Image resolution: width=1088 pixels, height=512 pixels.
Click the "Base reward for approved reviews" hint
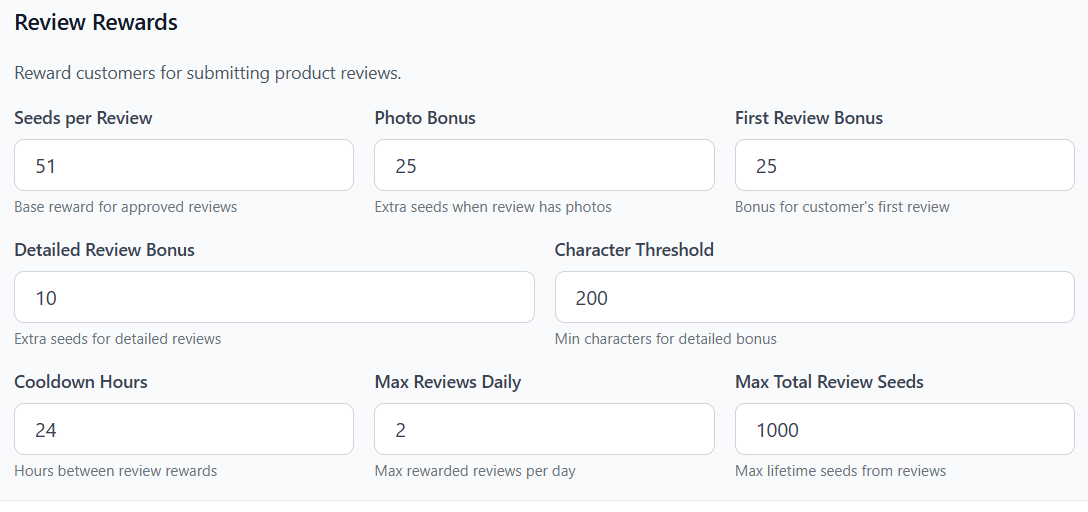126,207
